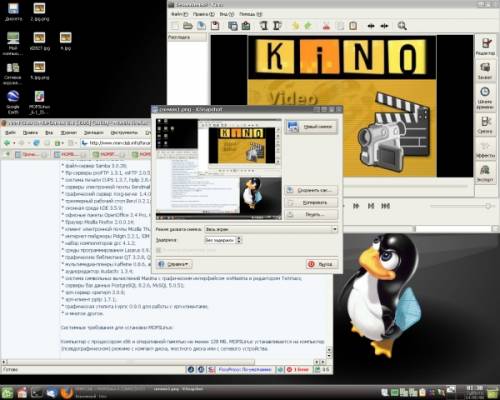Click the Back arrow in Firefox toolbar
The image size is (500, 400).
pos(7,143)
